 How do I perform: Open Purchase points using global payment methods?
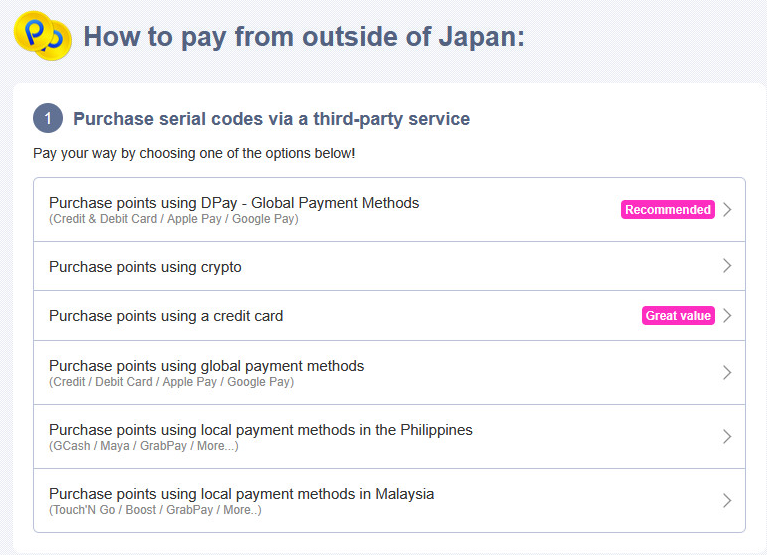pyautogui.click(x=206, y=366)
